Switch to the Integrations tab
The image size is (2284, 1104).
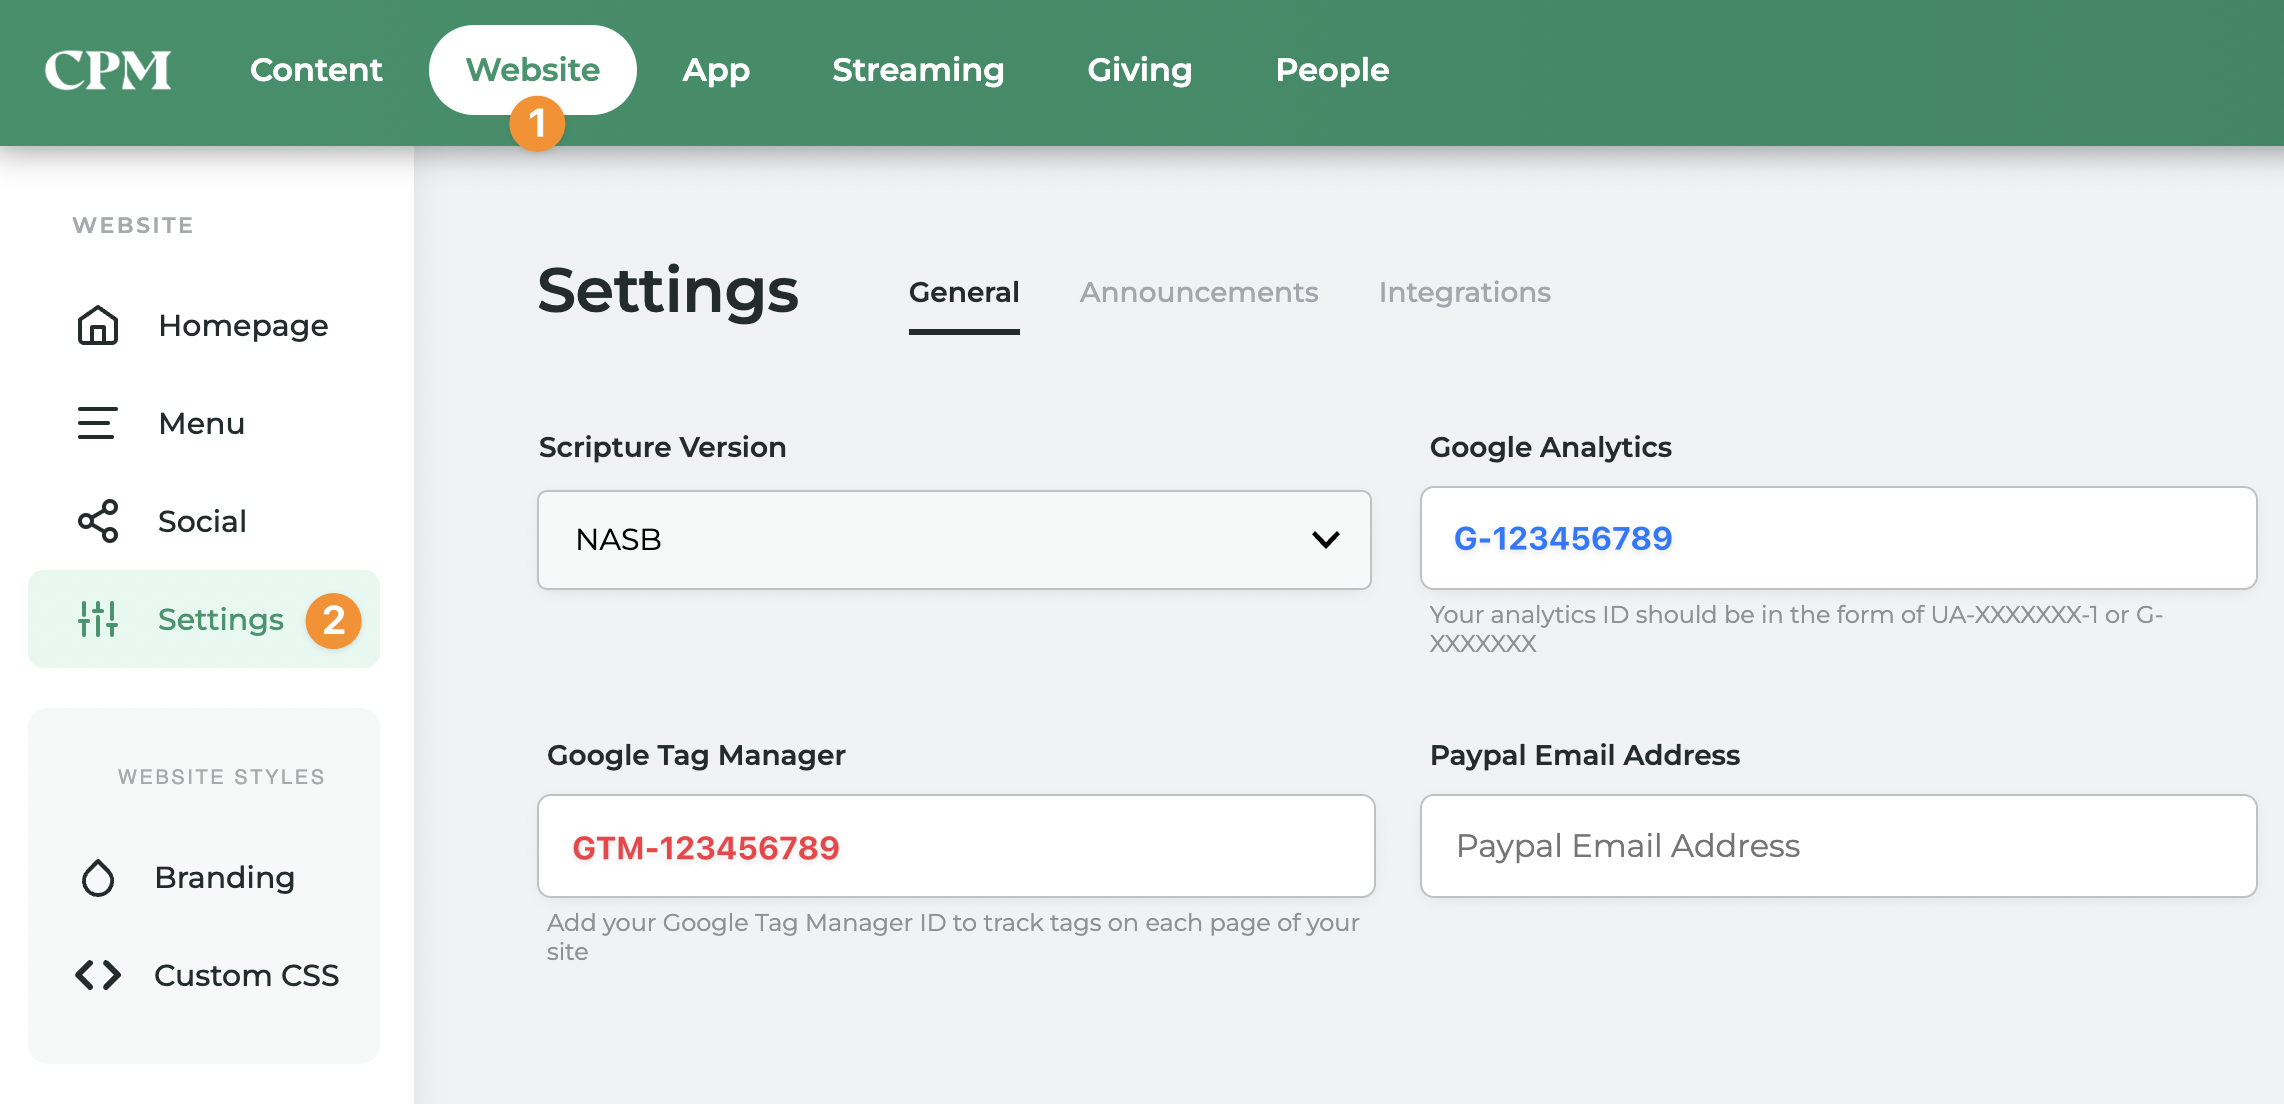pos(1464,292)
